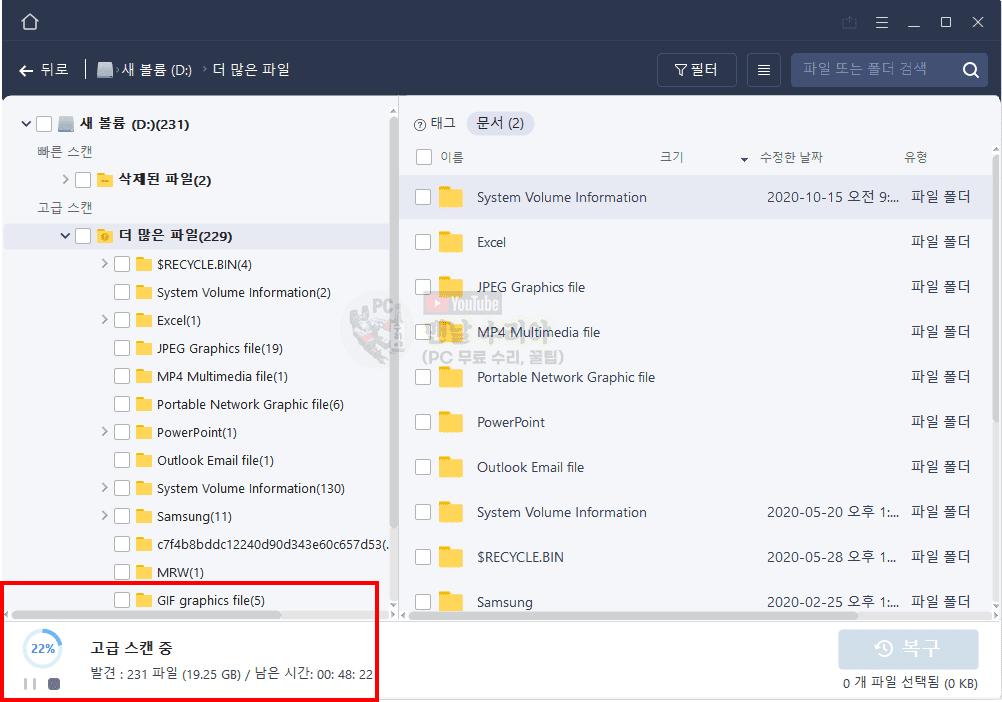This screenshot has height=702, width=1002.
Task: Stop the advanced scan
Action: pos(54,684)
